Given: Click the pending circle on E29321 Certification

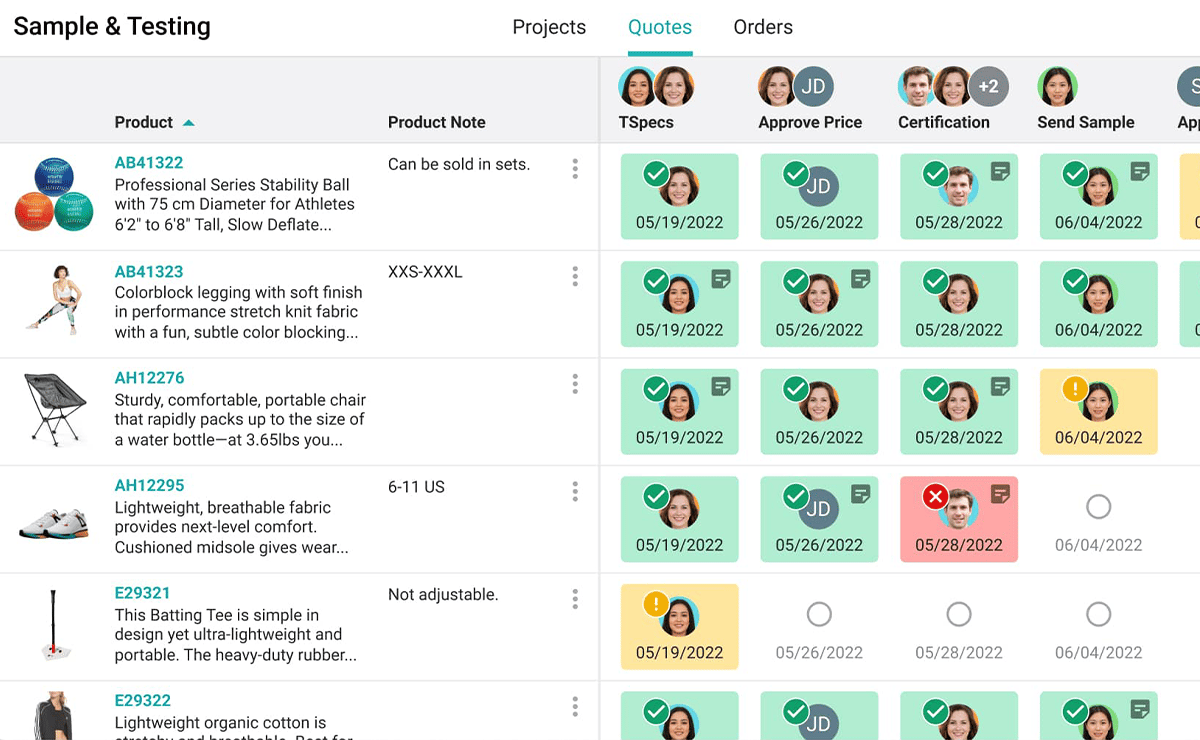Looking at the screenshot, I should [958, 614].
